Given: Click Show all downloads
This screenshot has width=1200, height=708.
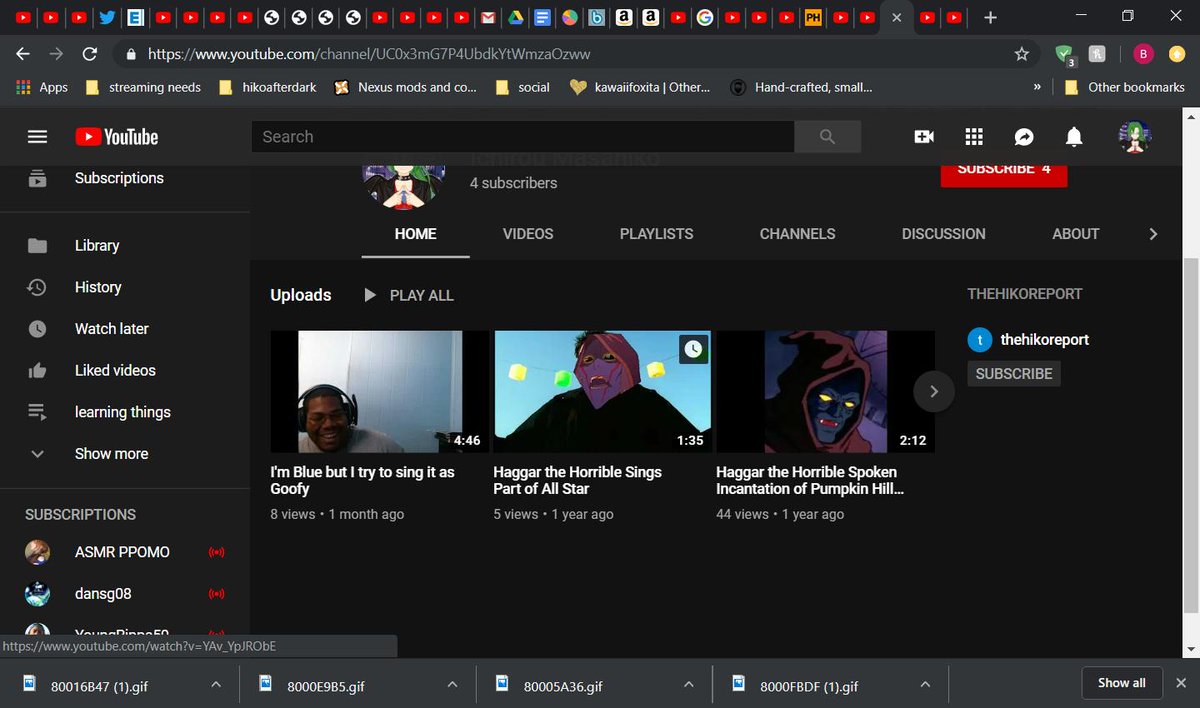Looking at the screenshot, I should tap(1122, 683).
